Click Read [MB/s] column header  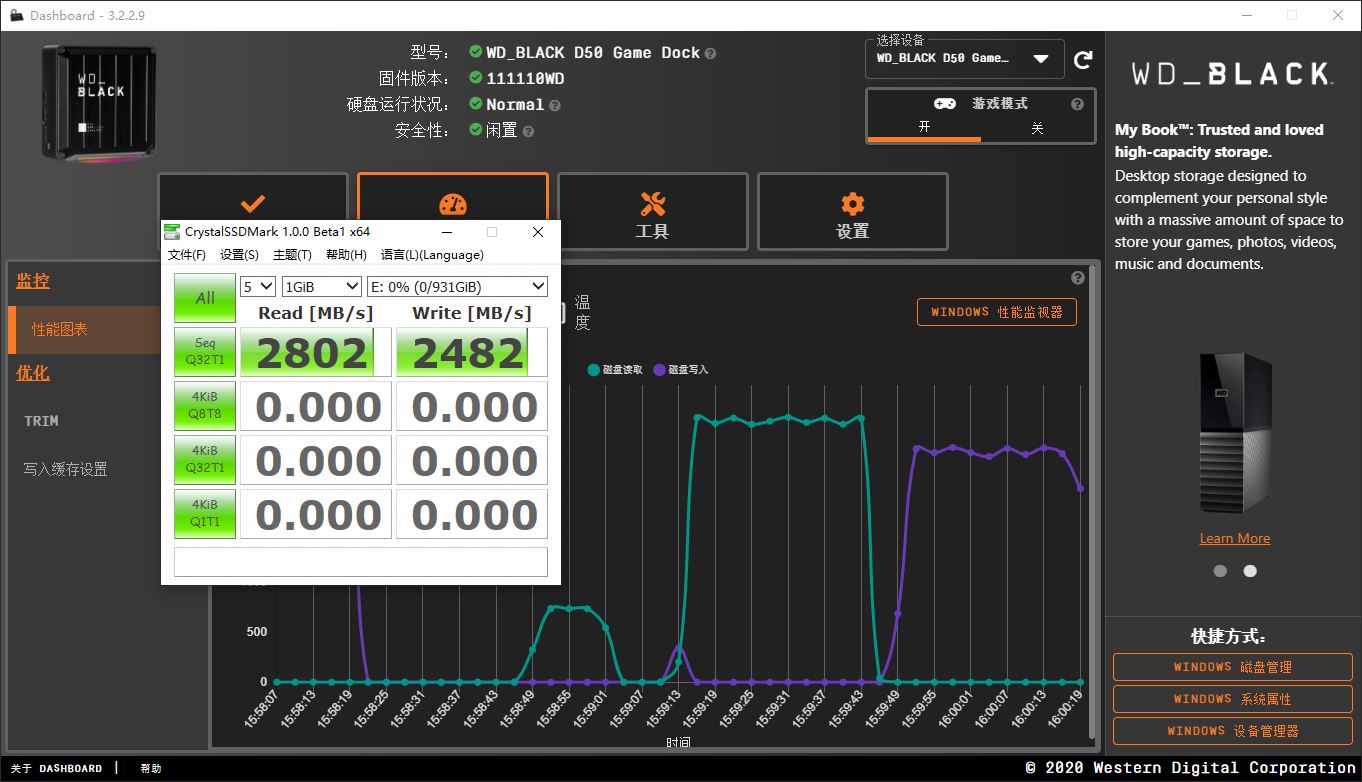315,313
